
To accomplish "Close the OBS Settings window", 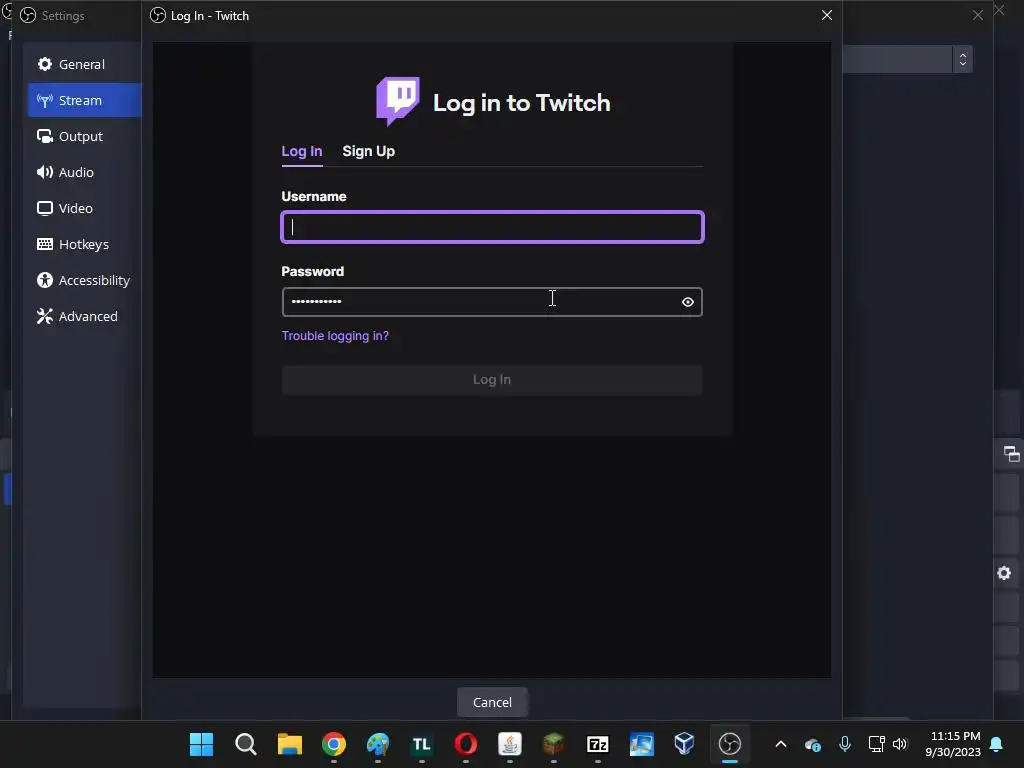I will pos(978,15).
